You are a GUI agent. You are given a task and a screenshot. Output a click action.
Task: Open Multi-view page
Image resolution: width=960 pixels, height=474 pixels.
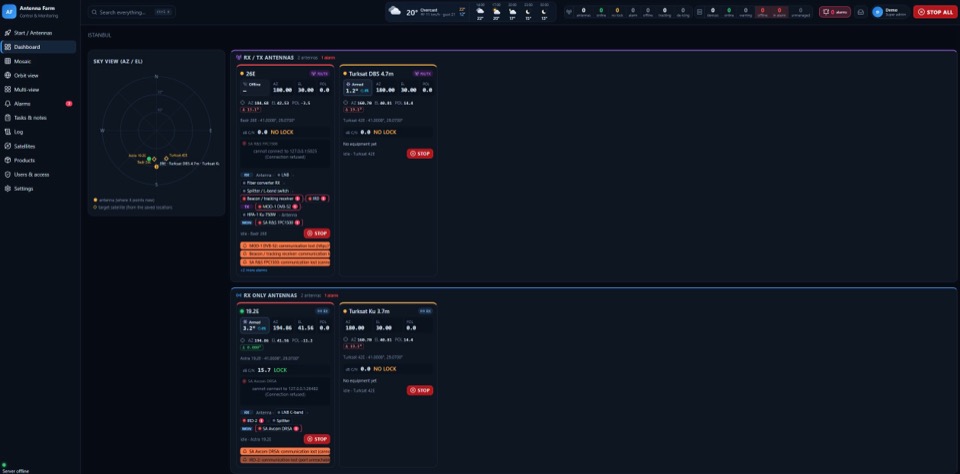coord(39,89)
